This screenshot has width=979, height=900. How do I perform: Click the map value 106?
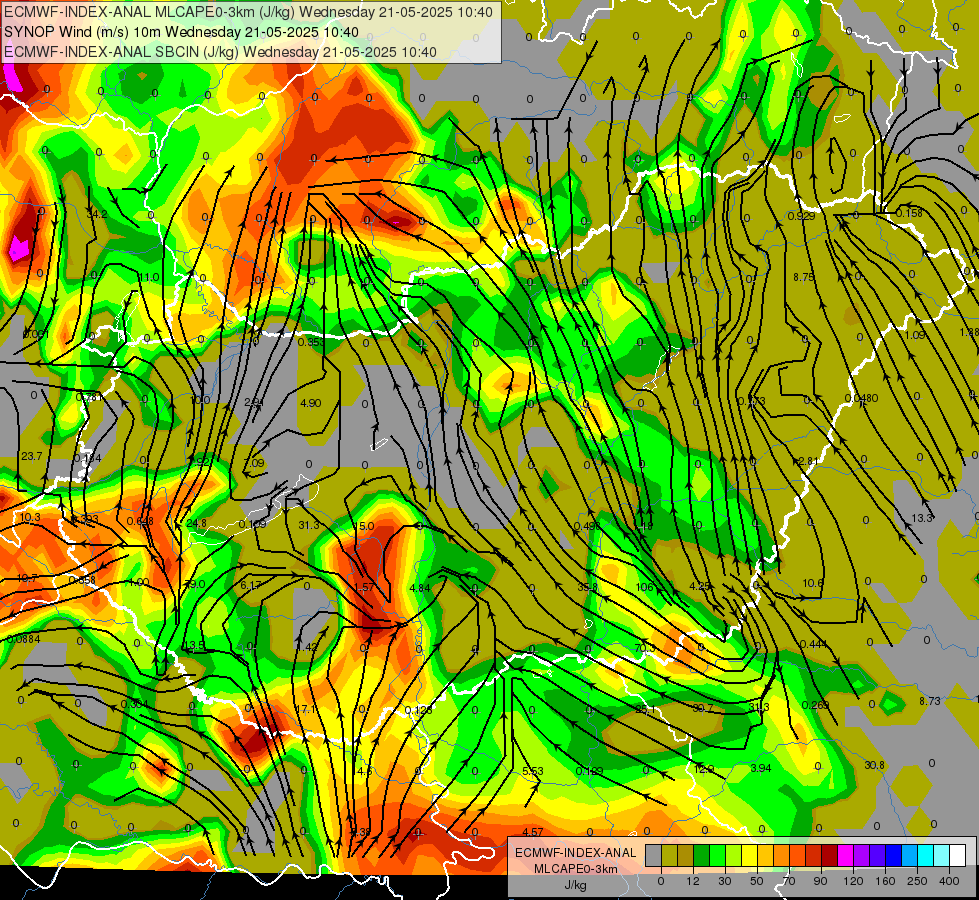[x=644, y=586]
